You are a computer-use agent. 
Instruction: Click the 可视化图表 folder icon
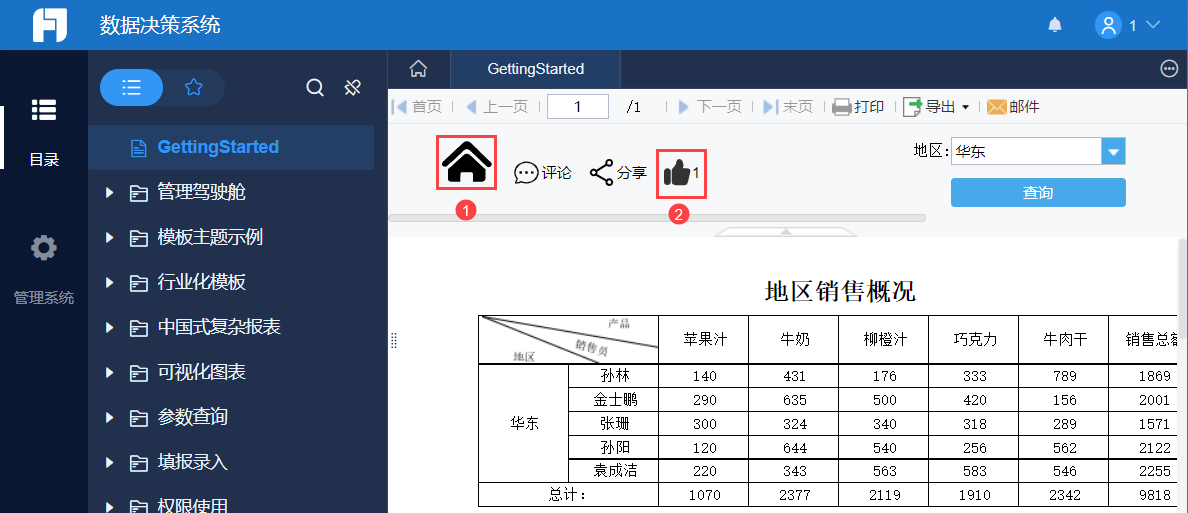click(138, 373)
